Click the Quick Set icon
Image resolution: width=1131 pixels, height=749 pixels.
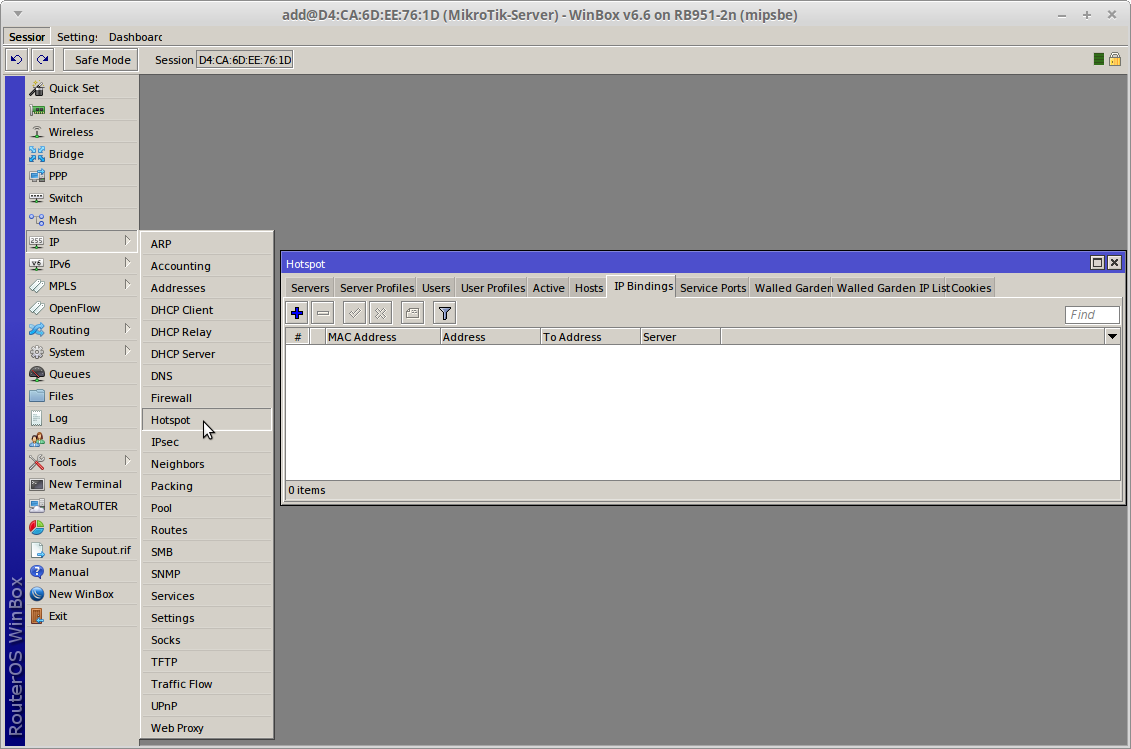coord(37,88)
